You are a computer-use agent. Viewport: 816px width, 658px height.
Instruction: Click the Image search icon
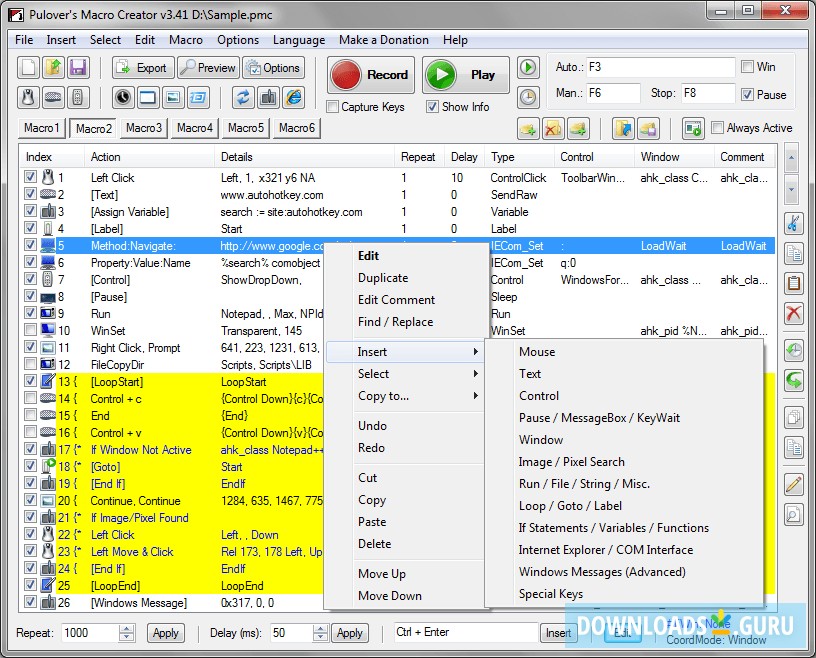coord(173,97)
